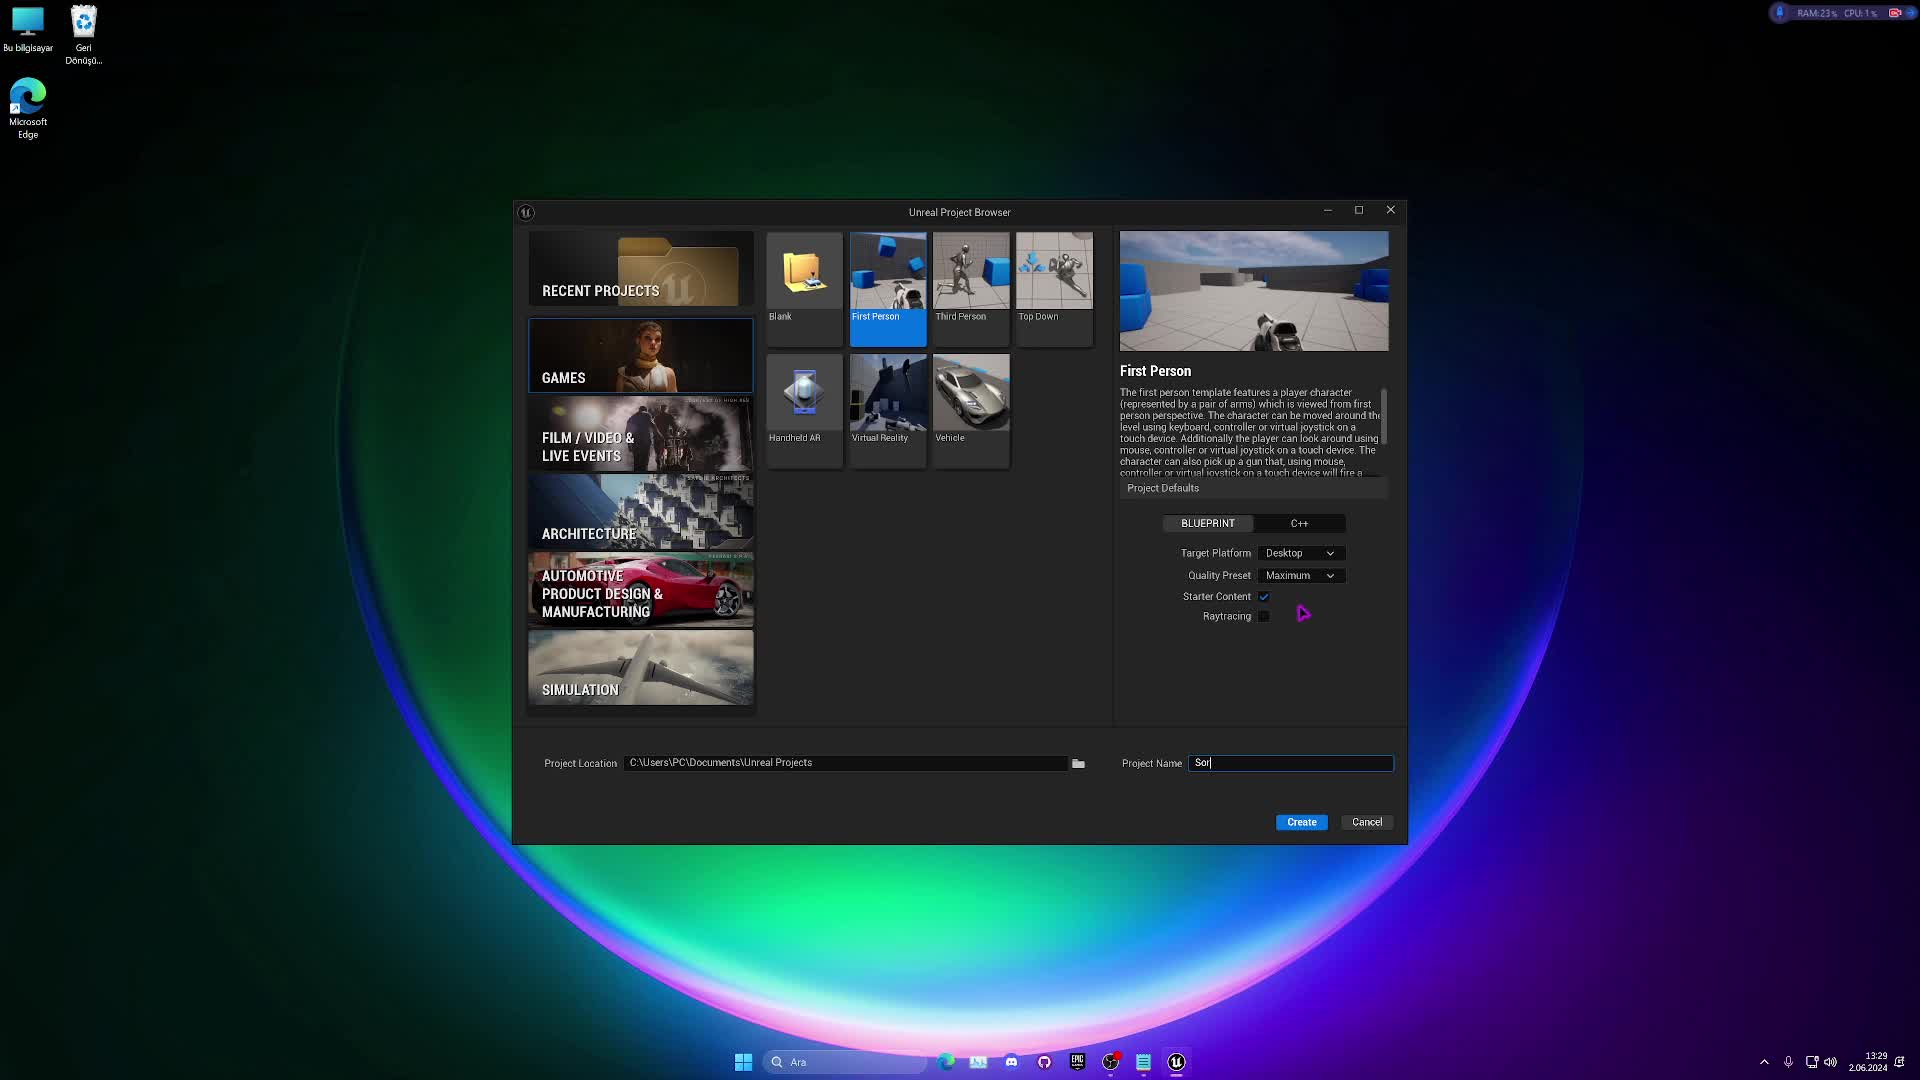The width and height of the screenshot is (1920, 1080).
Task: Collapse the Project Defaults section header
Action: coord(1253,488)
